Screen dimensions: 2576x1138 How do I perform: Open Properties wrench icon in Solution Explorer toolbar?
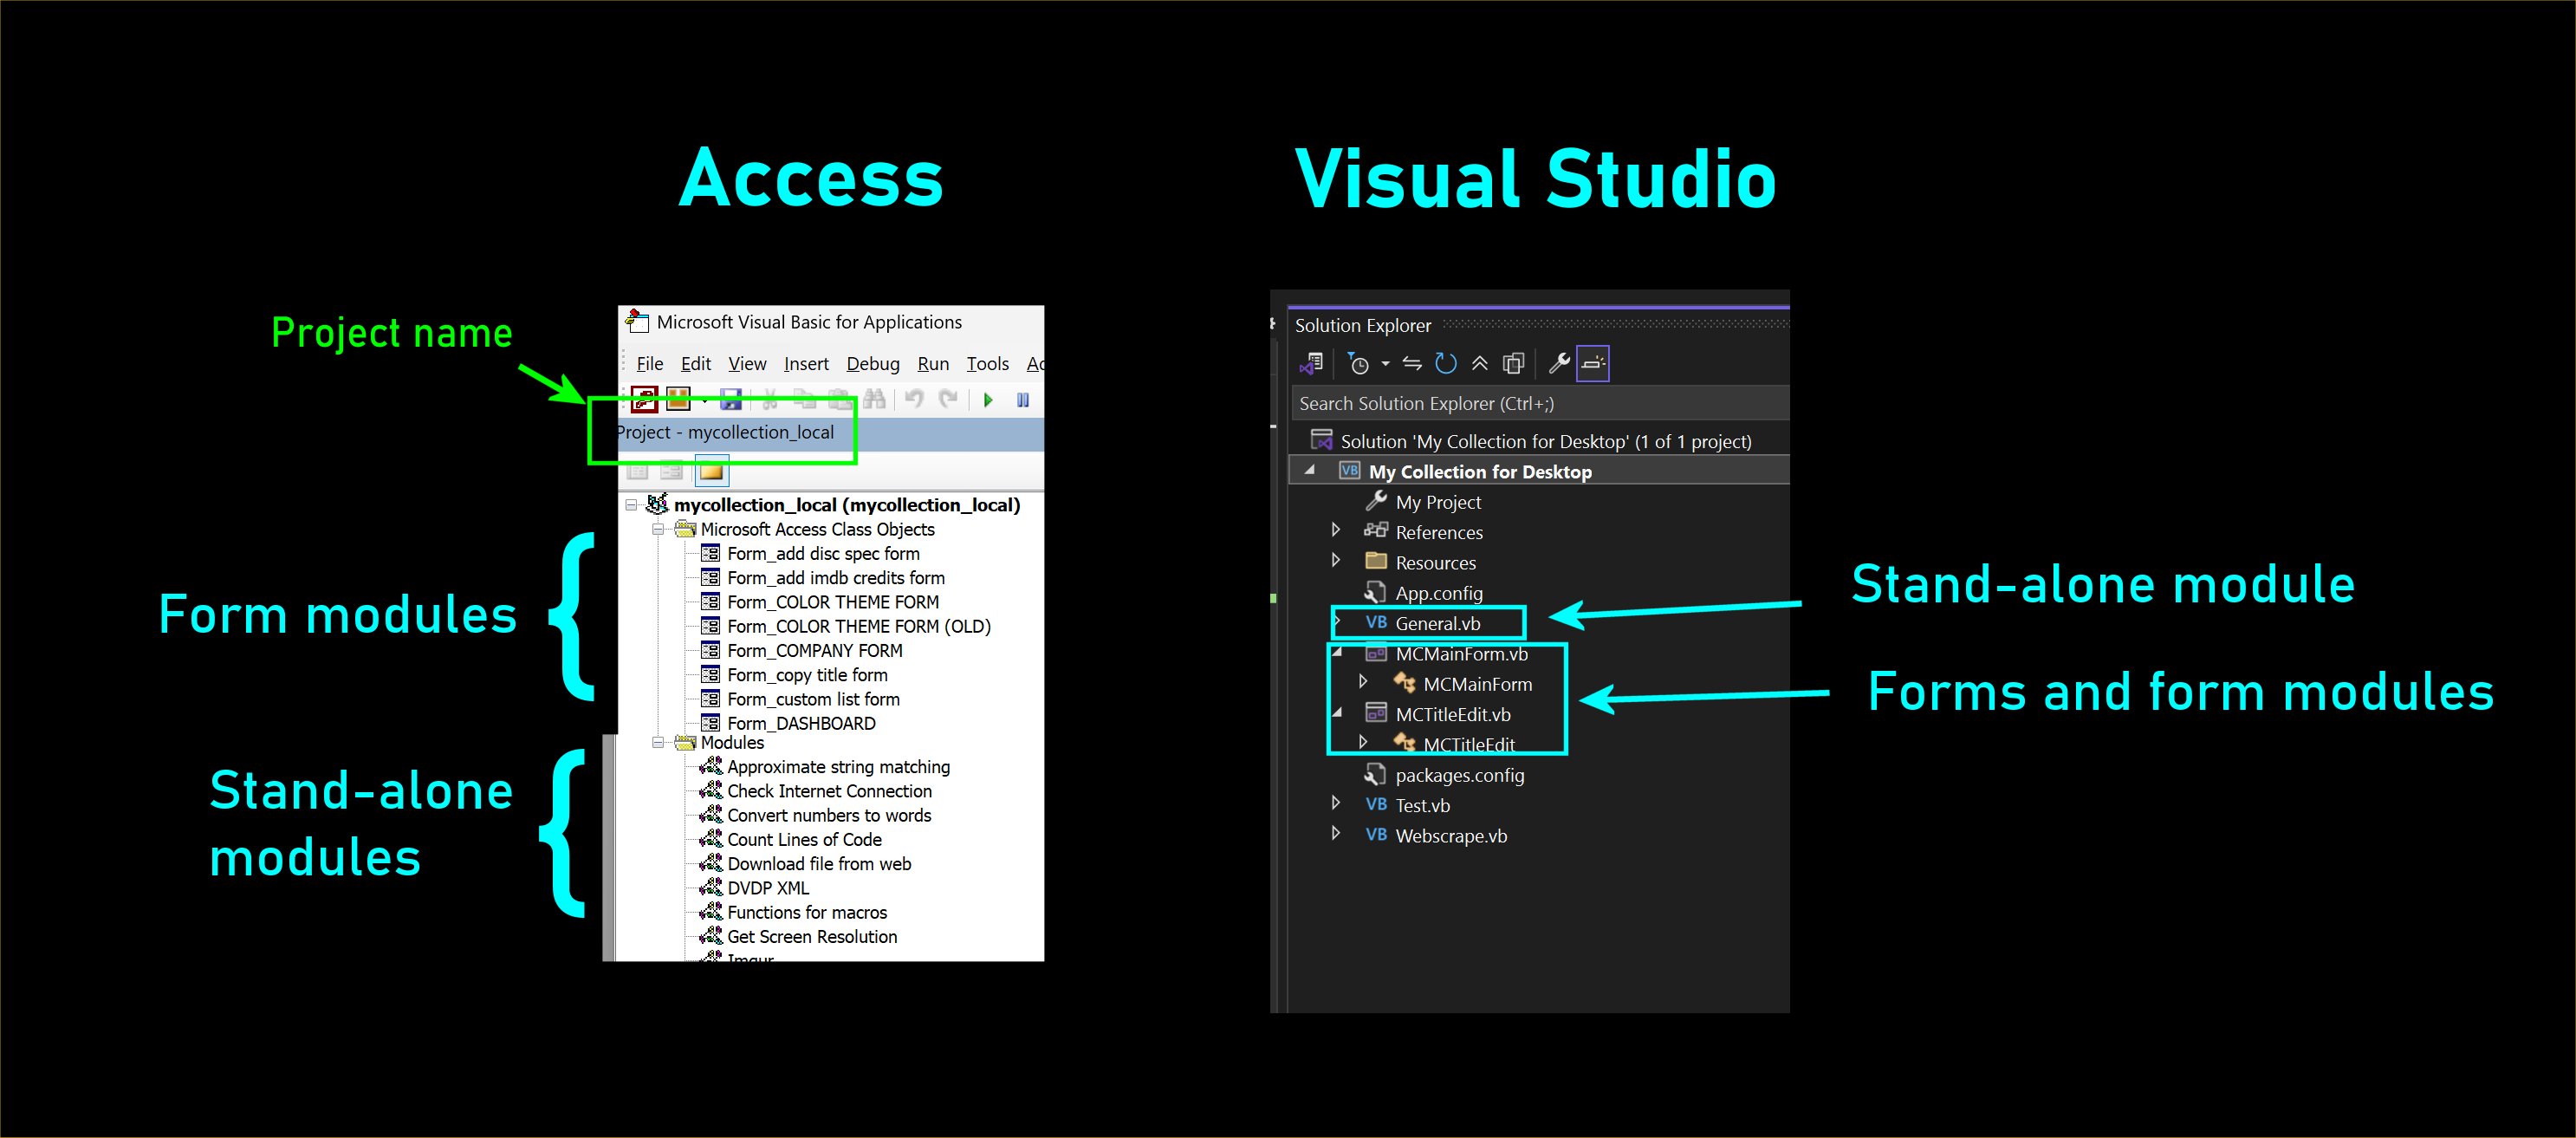[x=1558, y=364]
